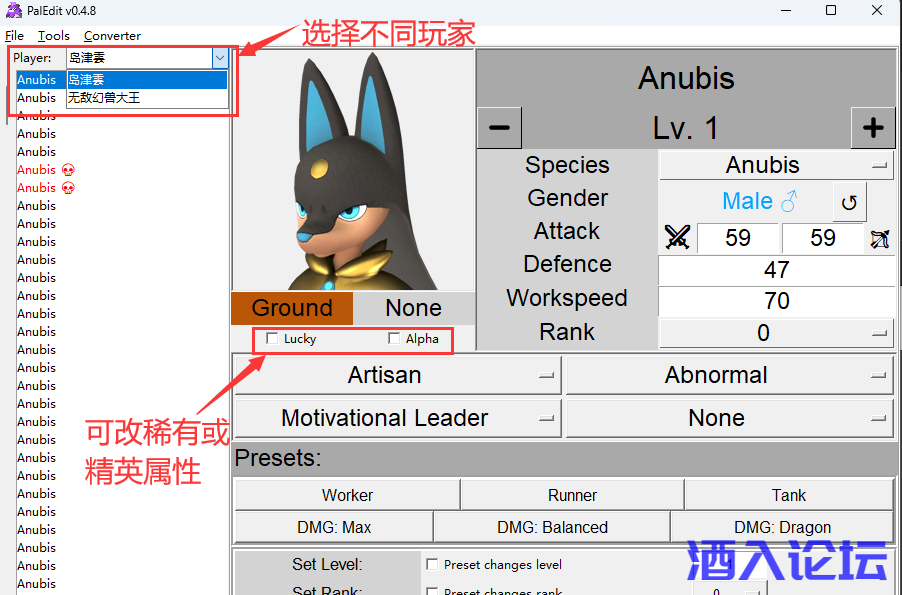The height and width of the screenshot is (595, 902).
Task: Open the Tools menu
Action: coord(53,36)
